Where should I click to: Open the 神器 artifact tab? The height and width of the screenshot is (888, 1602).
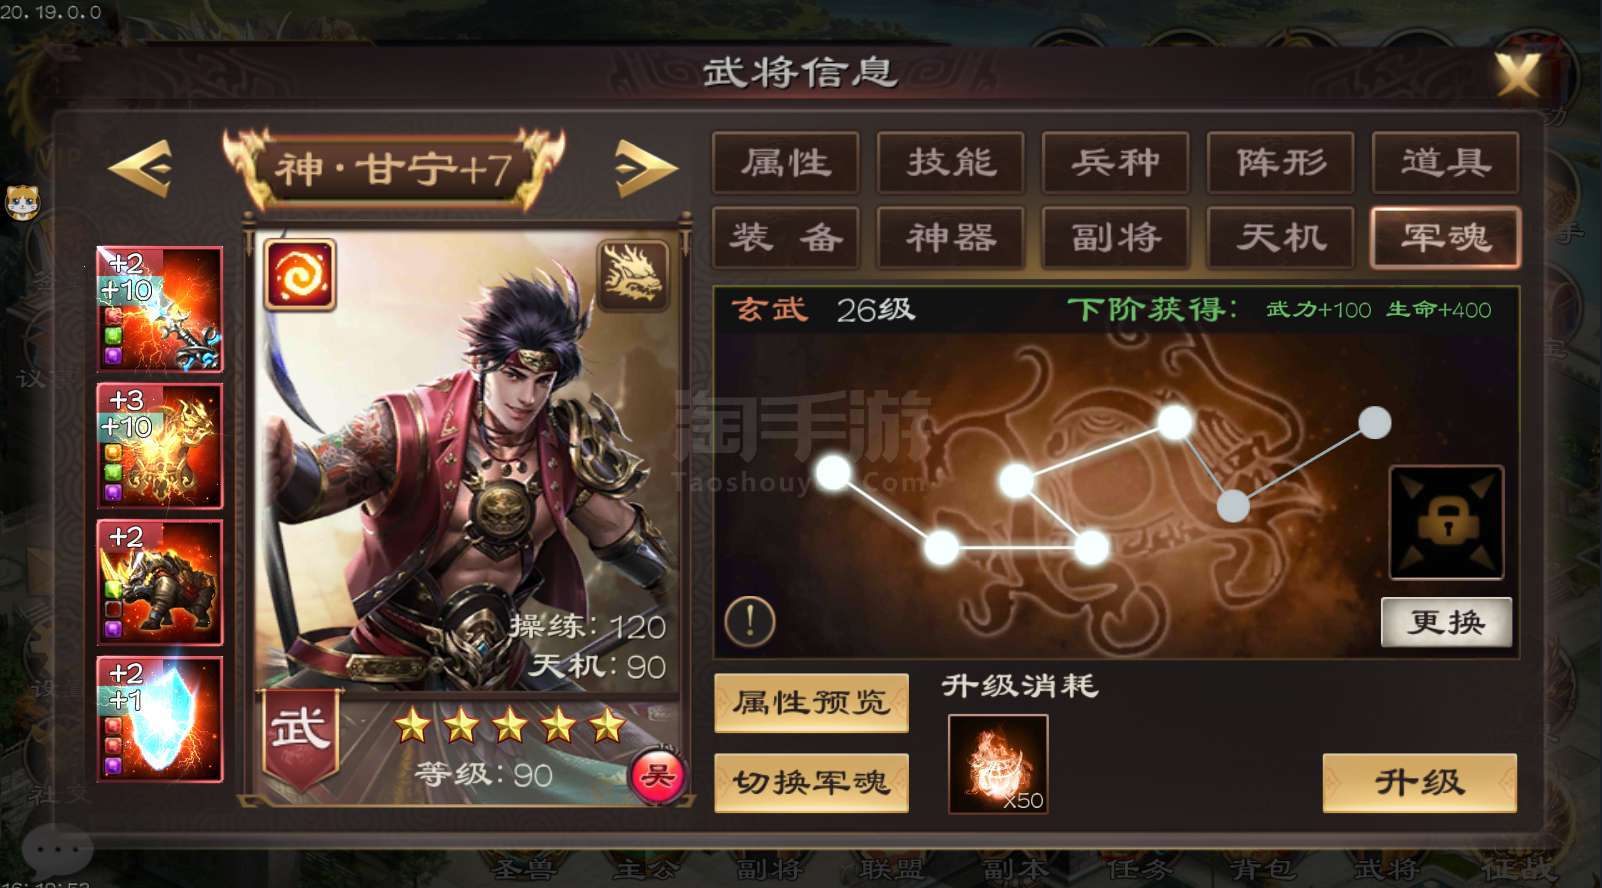pyautogui.click(x=951, y=237)
